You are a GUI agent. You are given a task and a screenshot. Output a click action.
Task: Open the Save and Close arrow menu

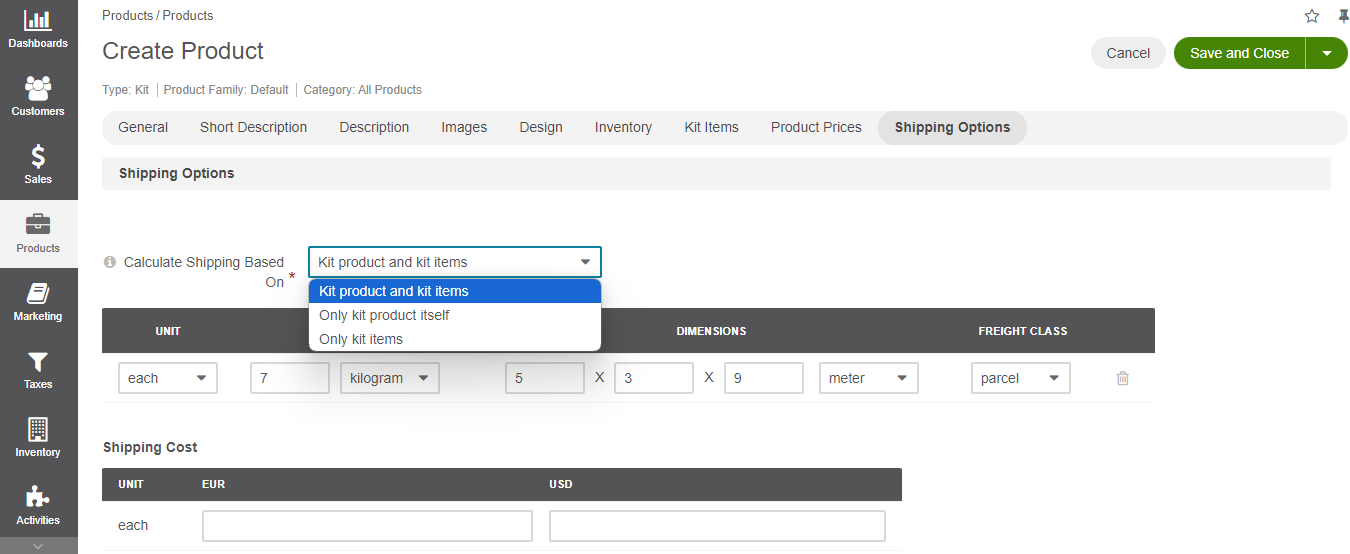1327,53
